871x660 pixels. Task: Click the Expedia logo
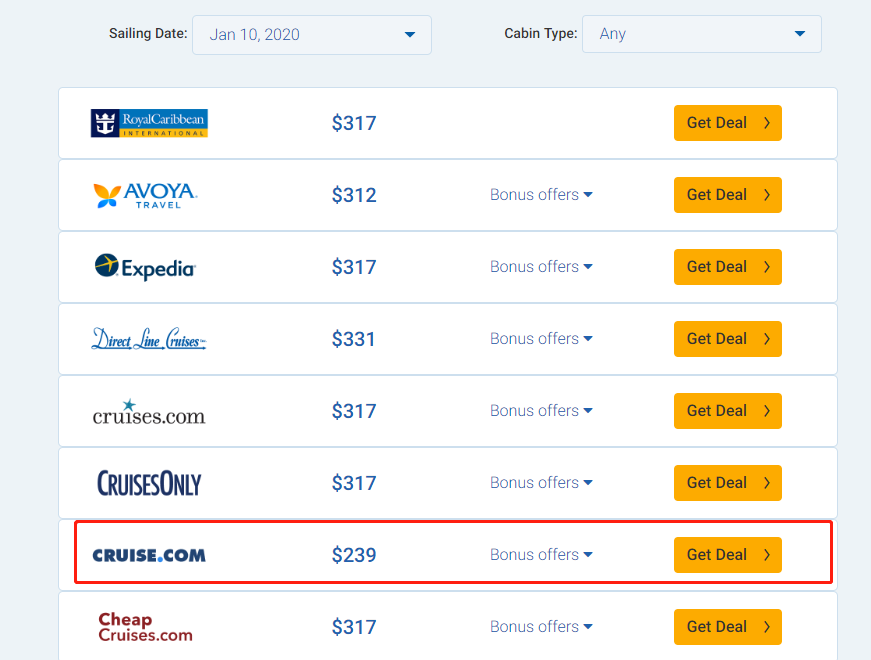click(x=145, y=267)
